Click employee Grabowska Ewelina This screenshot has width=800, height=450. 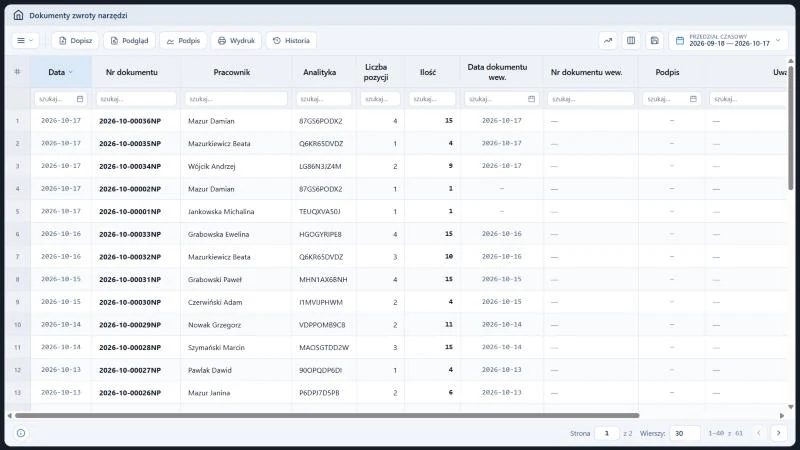(218, 234)
